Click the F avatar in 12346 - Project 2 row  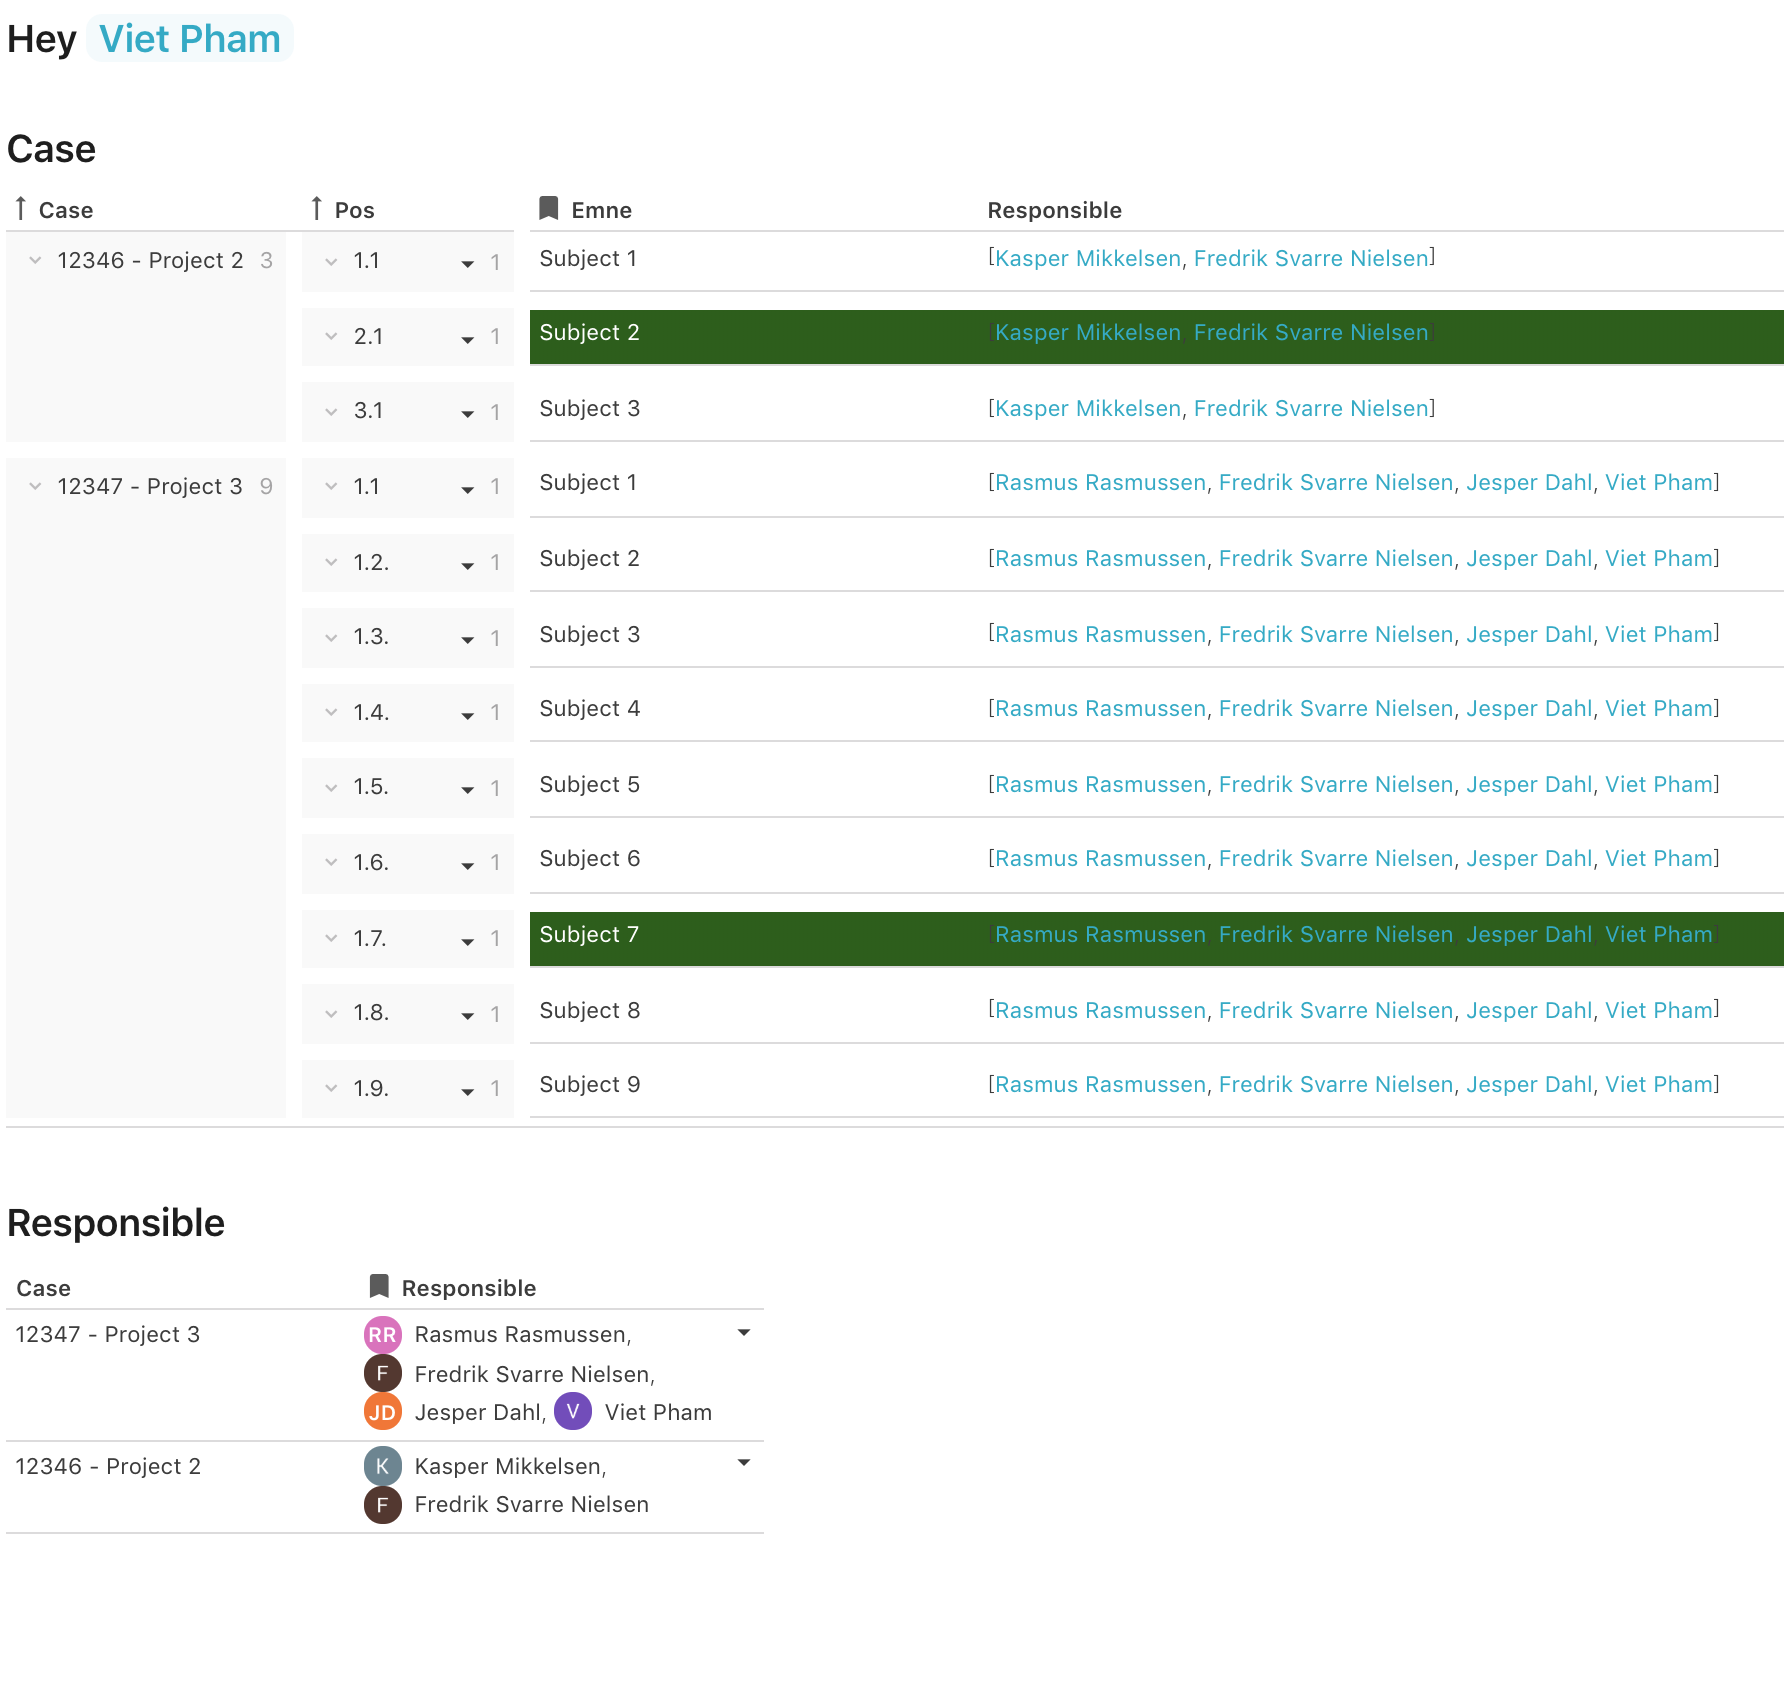pos(382,1504)
